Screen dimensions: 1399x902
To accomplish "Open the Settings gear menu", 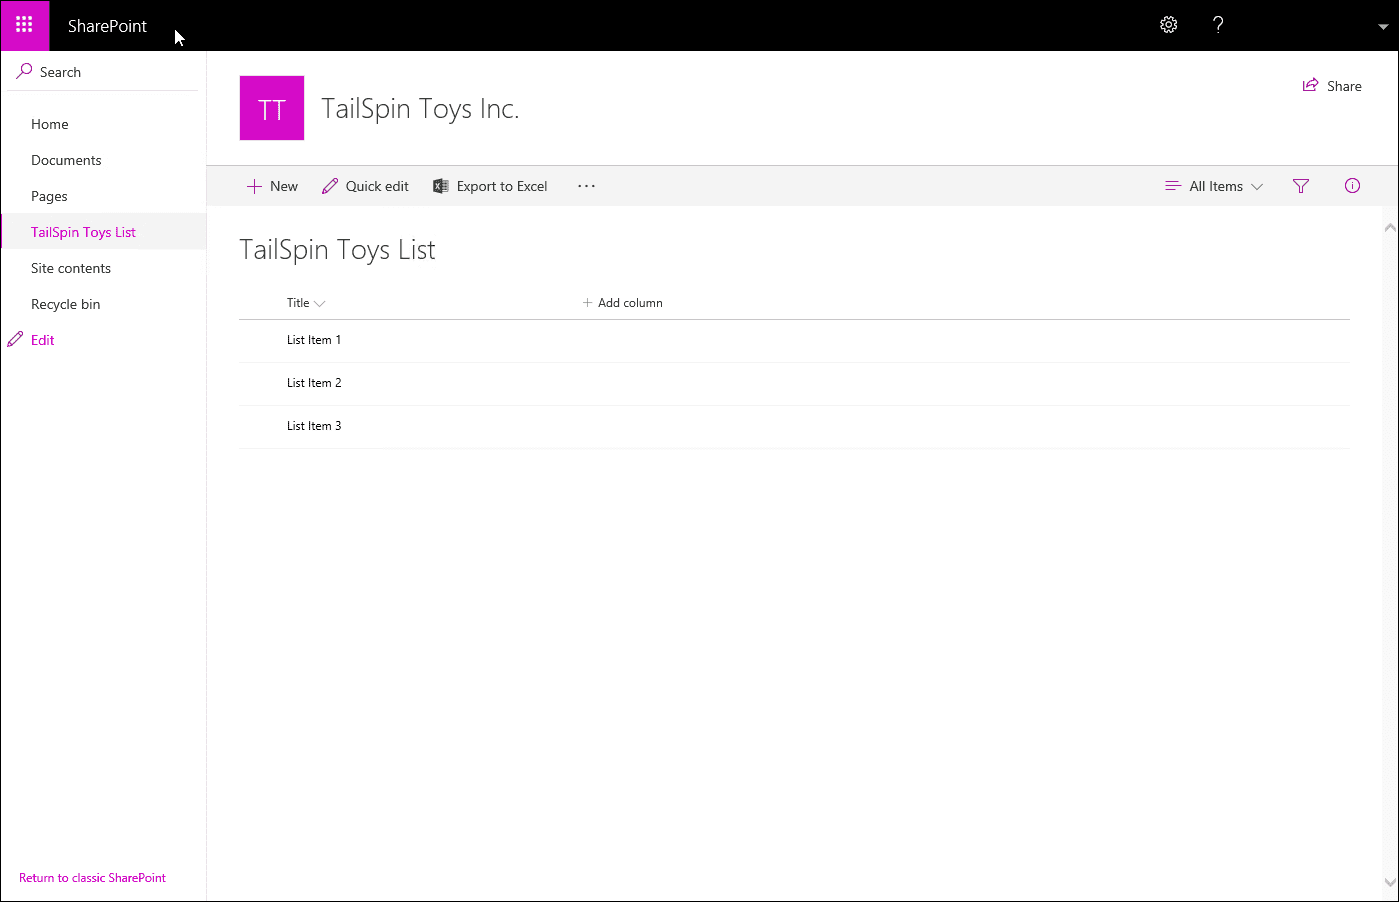I will point(1168,25).
